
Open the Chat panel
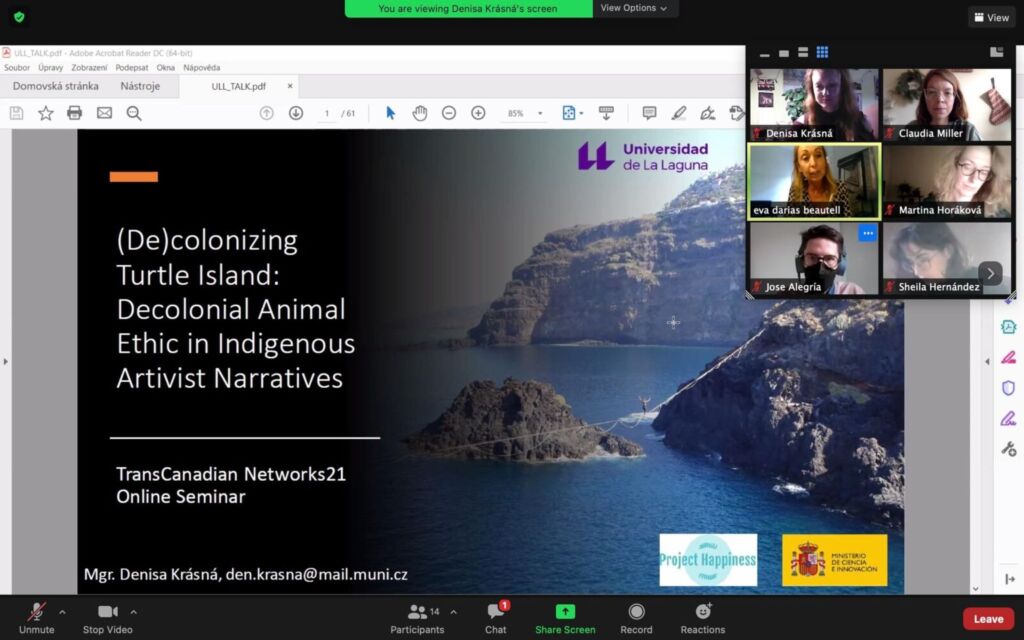(496, 612)
